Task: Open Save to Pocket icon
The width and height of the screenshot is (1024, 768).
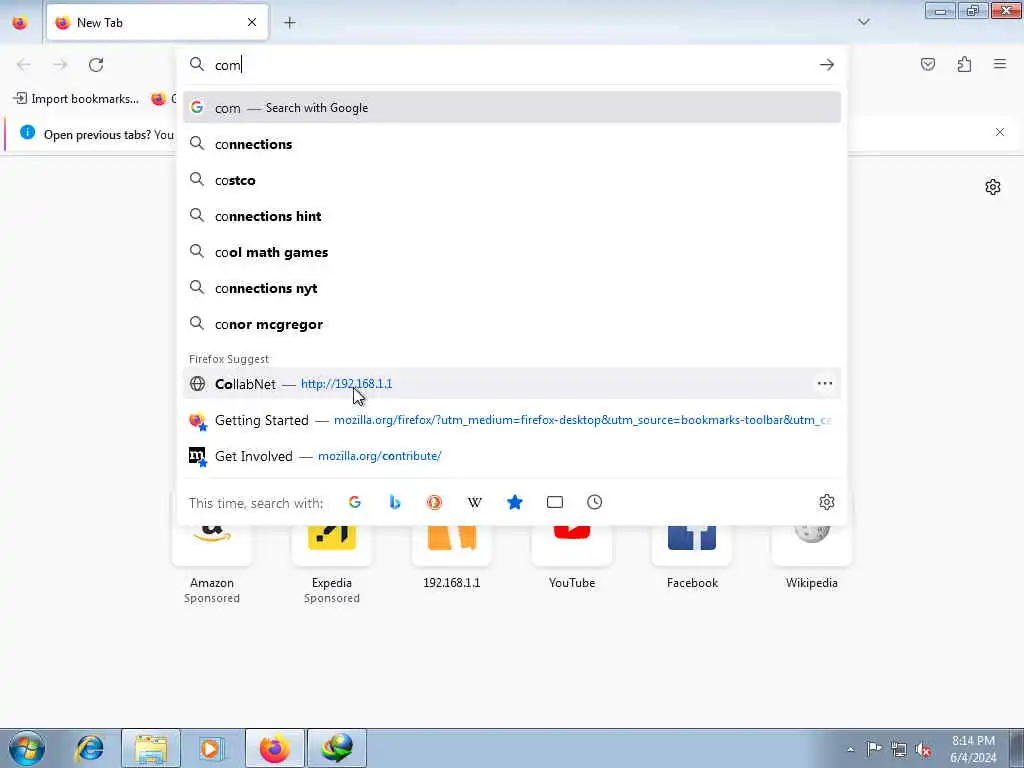Action: click(x=927, y=64)
